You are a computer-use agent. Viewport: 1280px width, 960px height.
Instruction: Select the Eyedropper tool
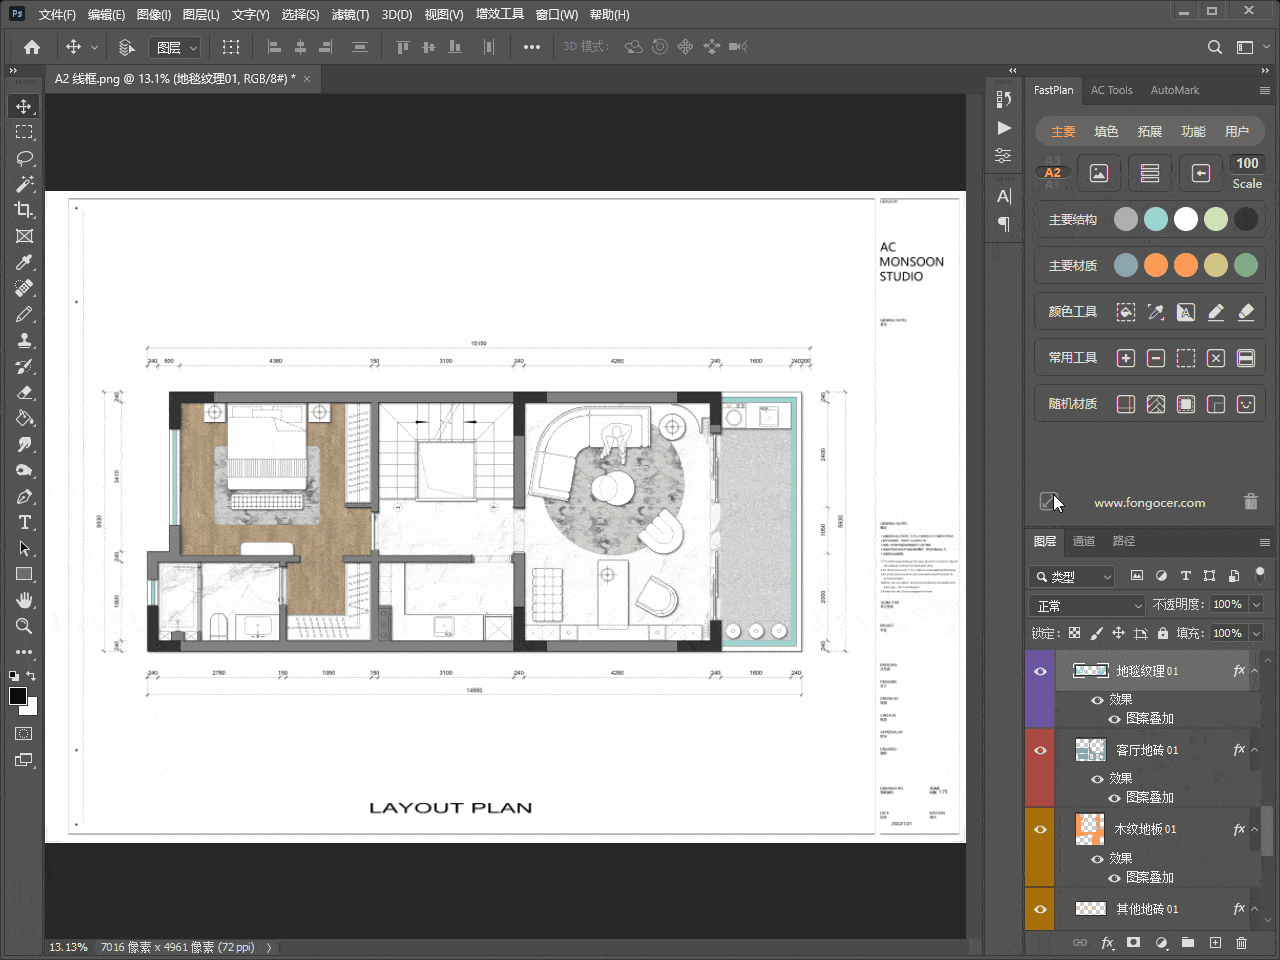coord(25,262)
